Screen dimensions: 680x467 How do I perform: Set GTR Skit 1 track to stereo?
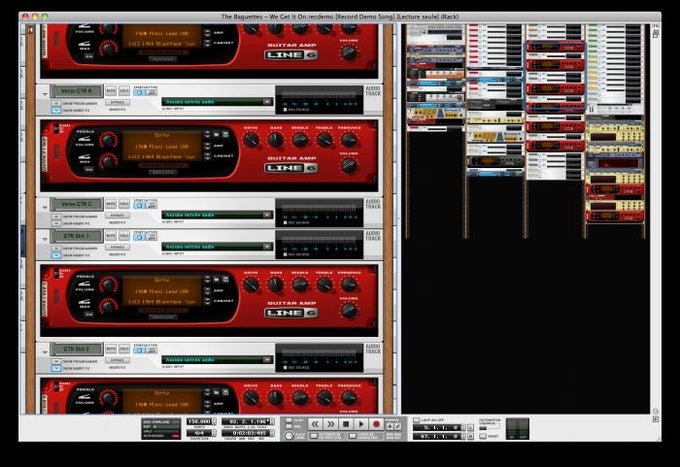[x=151, y=237]
